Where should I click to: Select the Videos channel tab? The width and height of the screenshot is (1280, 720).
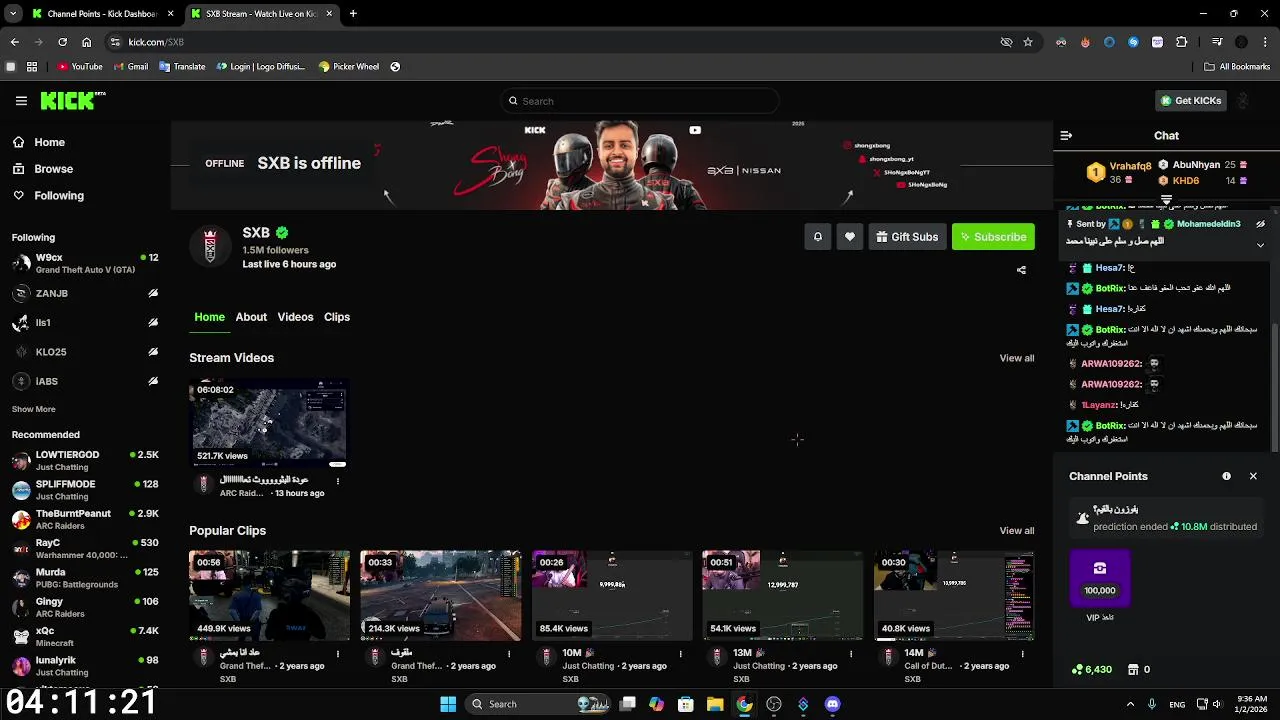click(295, 317)
